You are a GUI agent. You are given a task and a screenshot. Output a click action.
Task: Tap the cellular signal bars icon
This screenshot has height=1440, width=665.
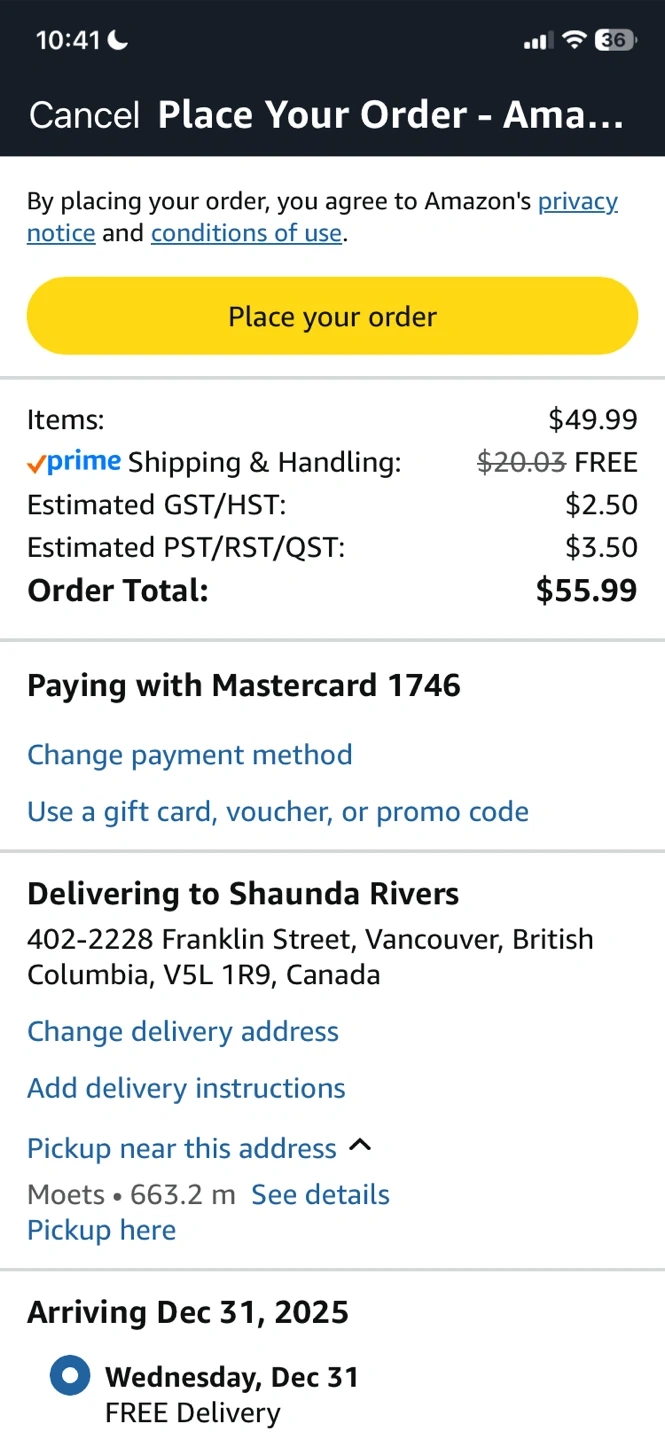point(537,41)
